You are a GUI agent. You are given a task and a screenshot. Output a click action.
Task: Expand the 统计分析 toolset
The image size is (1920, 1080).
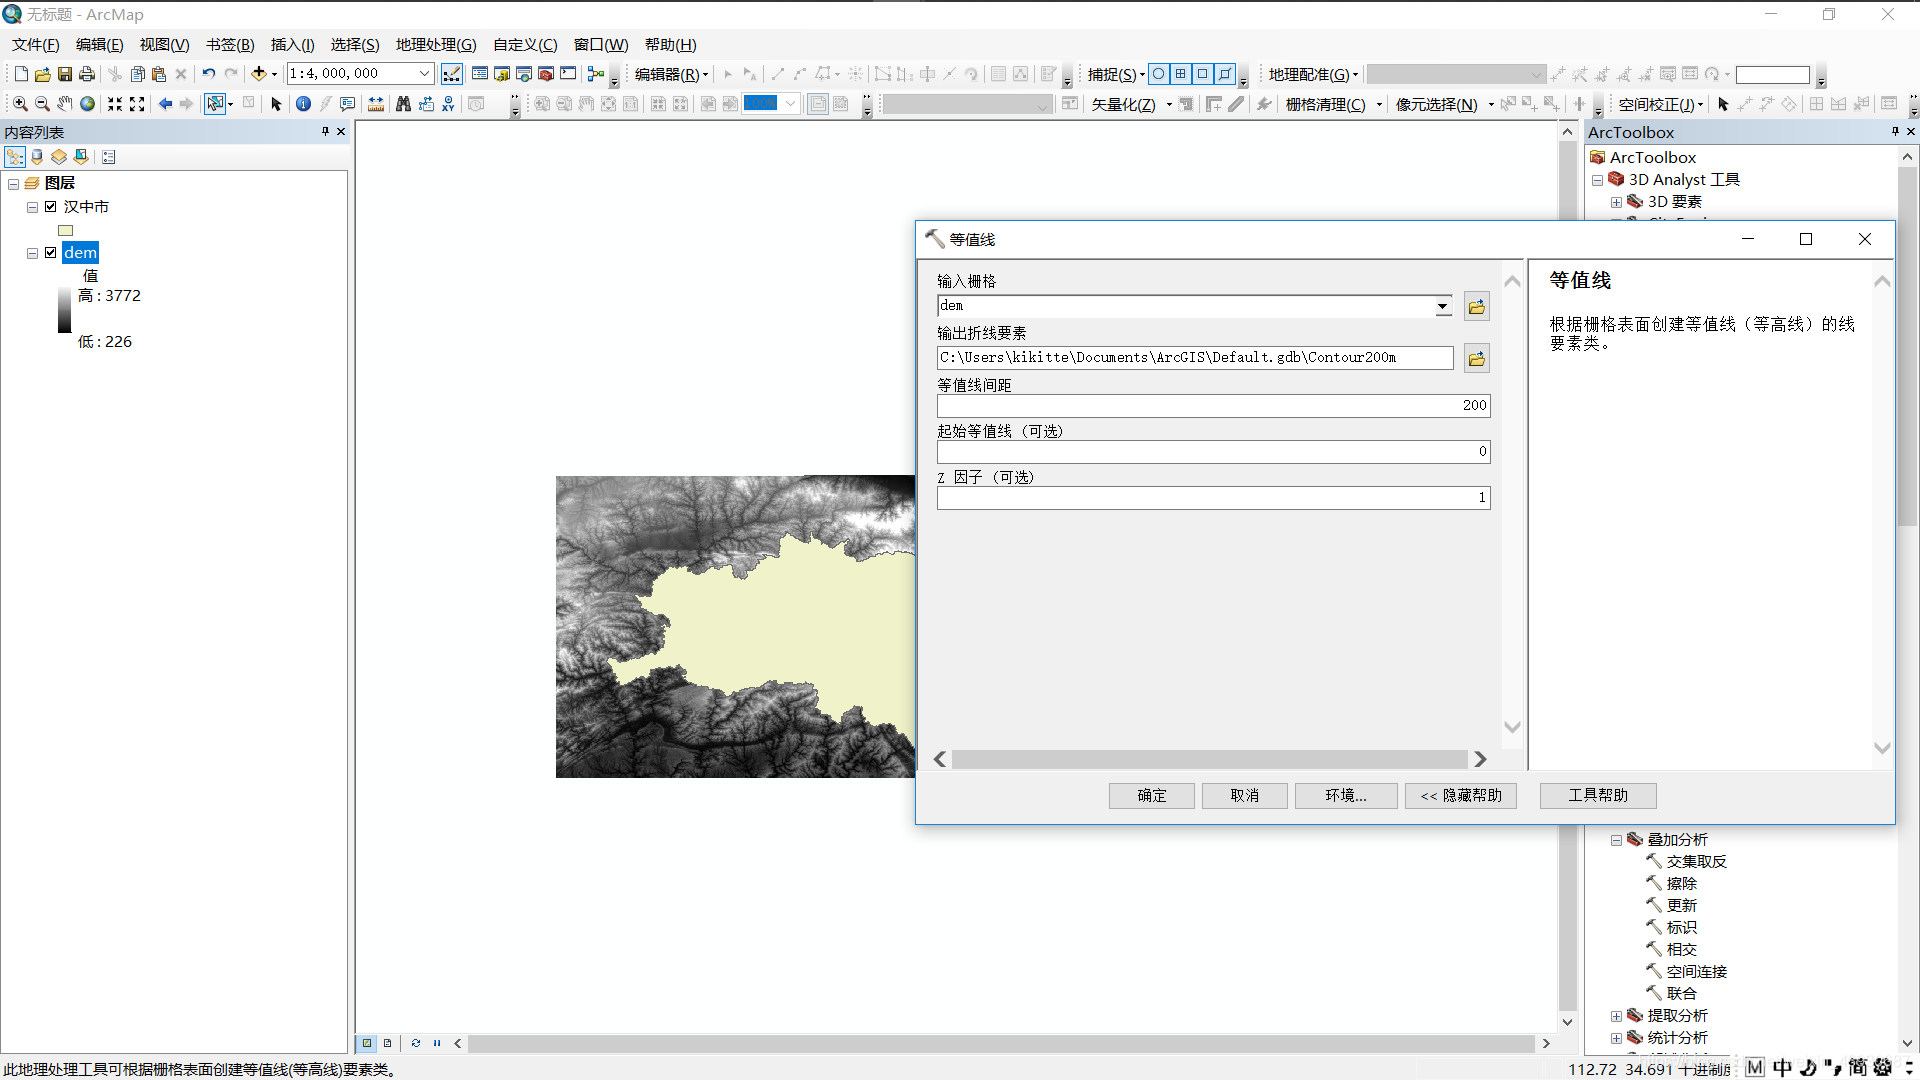point(1617,1039)
